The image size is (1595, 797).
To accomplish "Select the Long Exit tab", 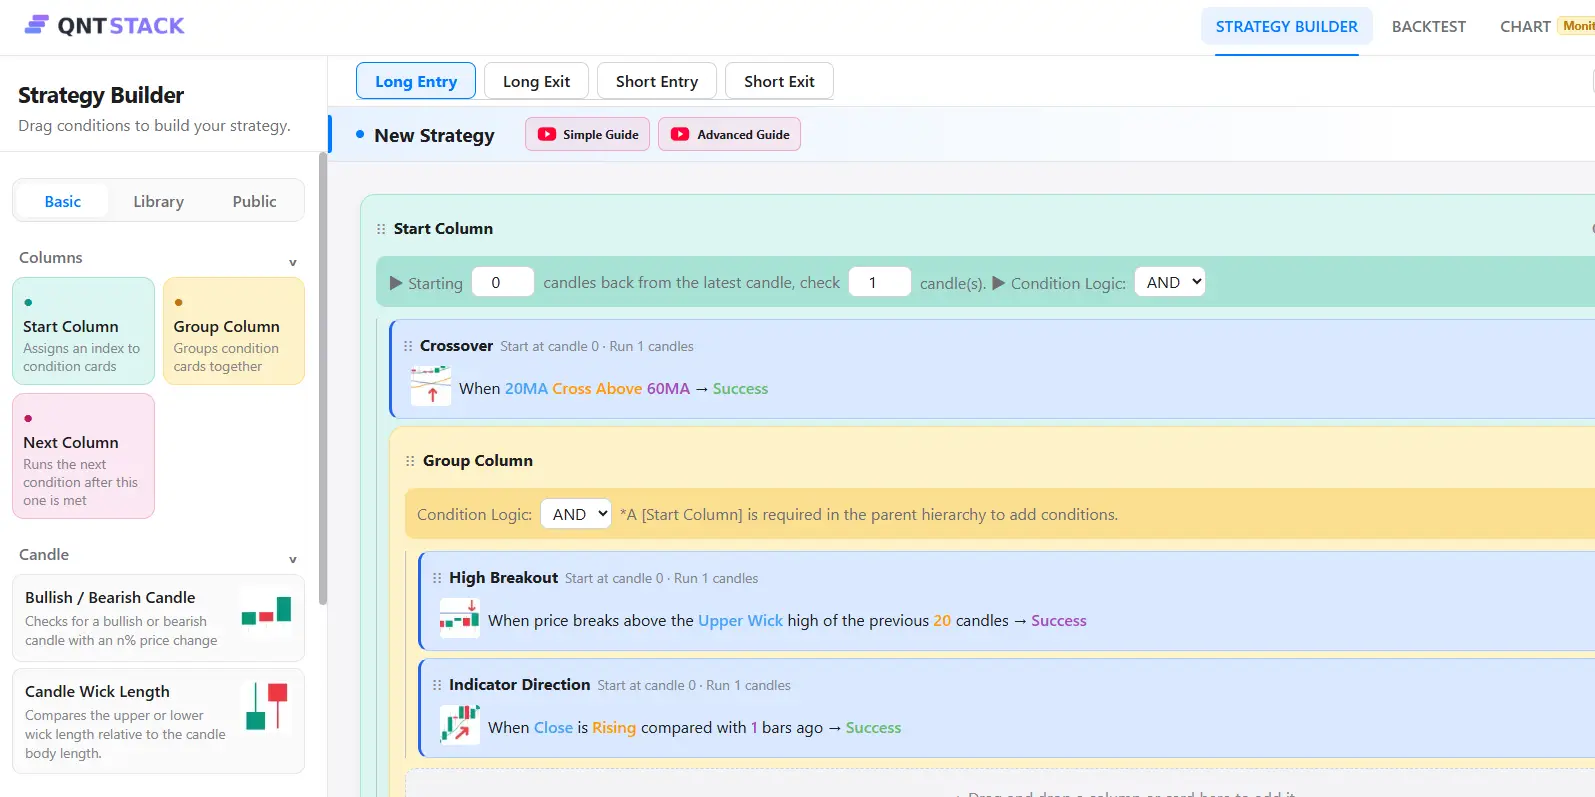I will 536,81.
